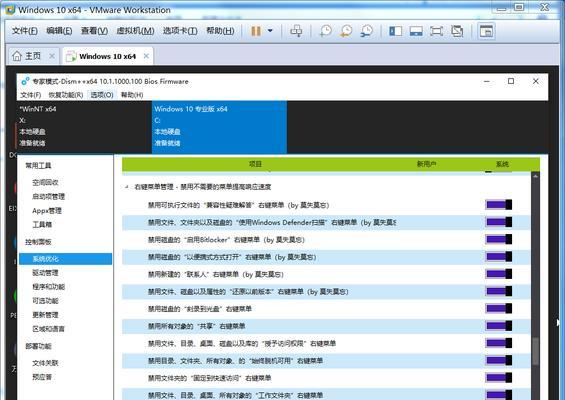The image size is (565, 400).
Task: Toggle 兼容性疑难解答 right-click menu switch
Action: (499, 205)
